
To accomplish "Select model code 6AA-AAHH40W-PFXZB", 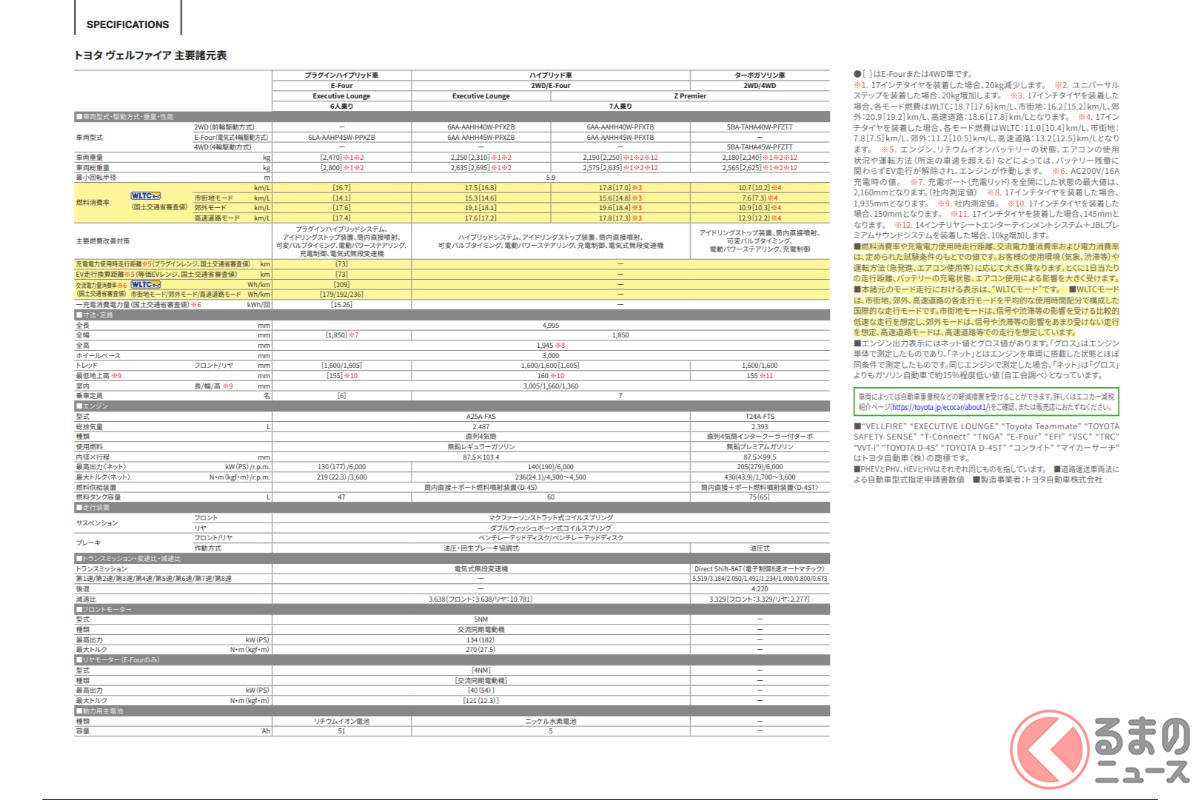I will [x=482, y=128].
